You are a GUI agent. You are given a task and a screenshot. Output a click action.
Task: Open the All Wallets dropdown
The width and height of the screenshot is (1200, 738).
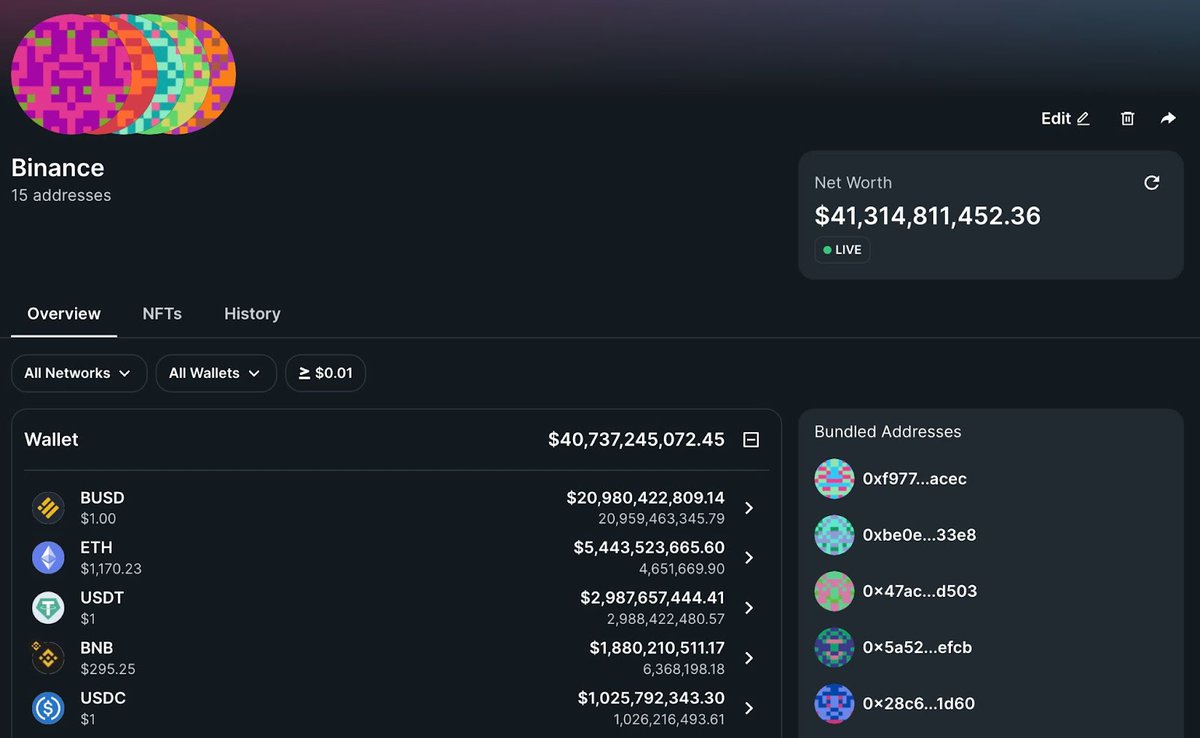click(216, 373)
